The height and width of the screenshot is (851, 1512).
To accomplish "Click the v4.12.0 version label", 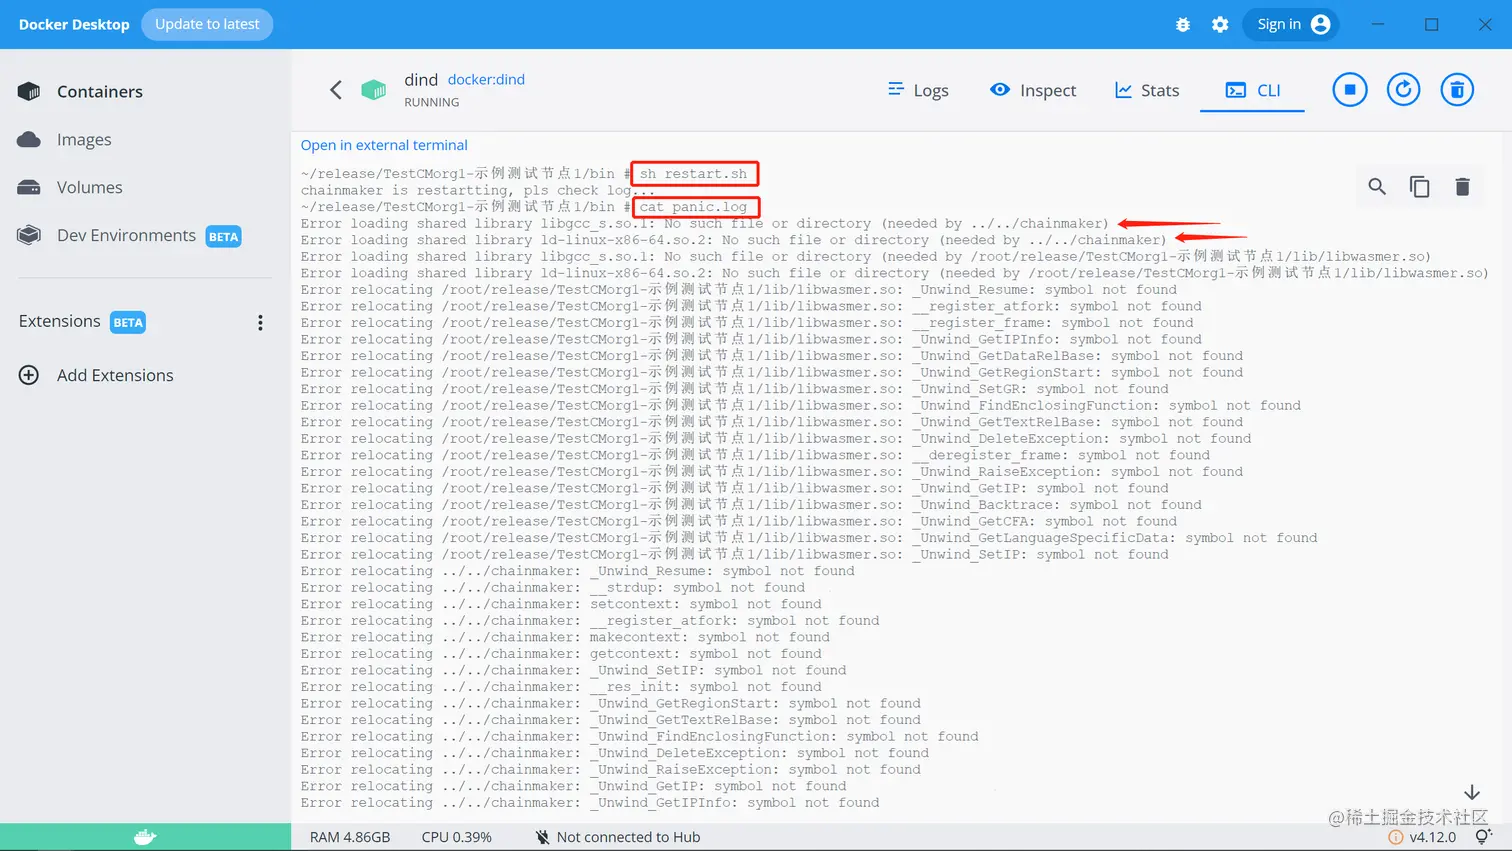I will [1433, 837].
